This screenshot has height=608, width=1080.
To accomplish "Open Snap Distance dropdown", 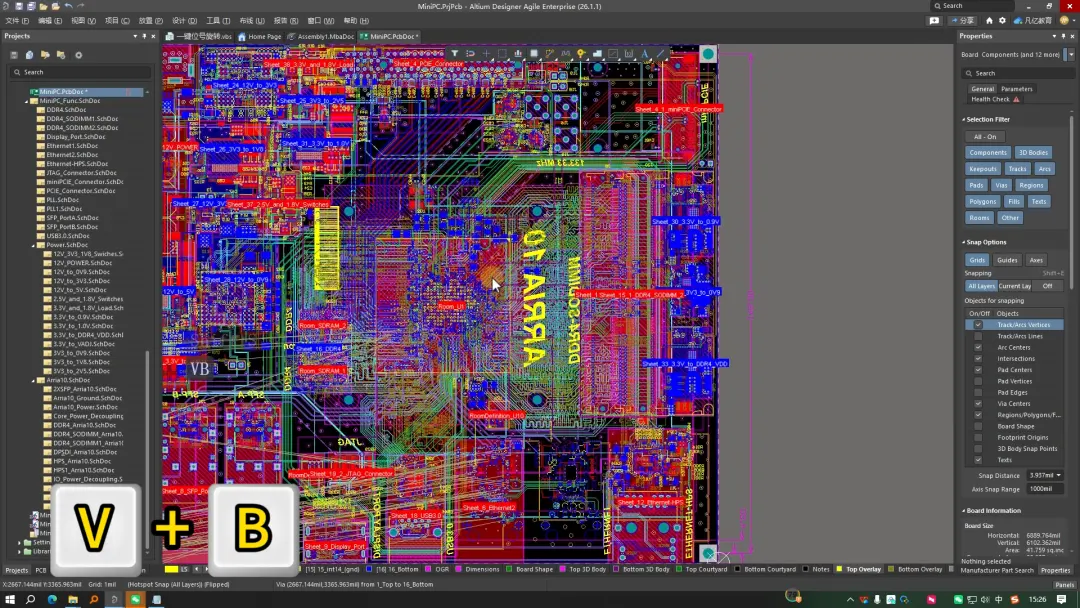I will [x=1059, y=475].
